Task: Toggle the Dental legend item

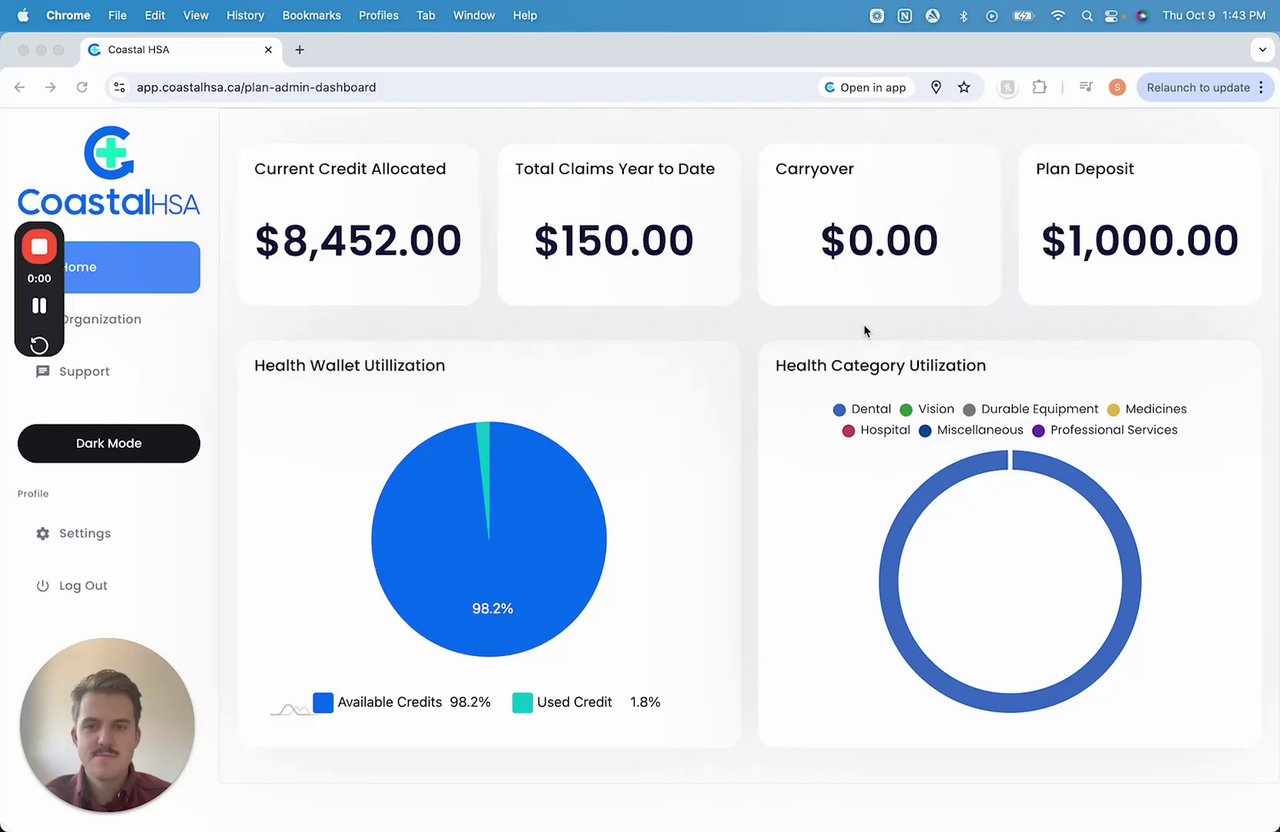Action: [861, 409]
